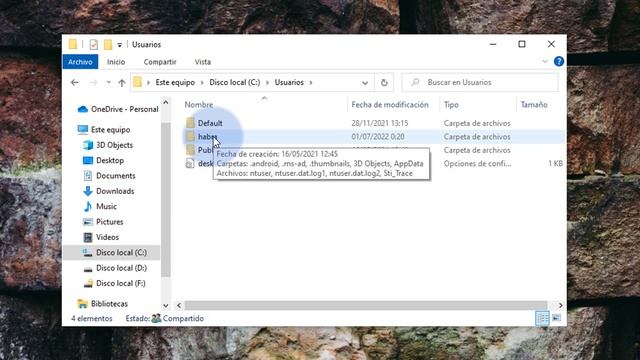Screen dimensions: 640x360
Task: Select Bibliotecas in the navigation pane
Action: pos(109,304)
